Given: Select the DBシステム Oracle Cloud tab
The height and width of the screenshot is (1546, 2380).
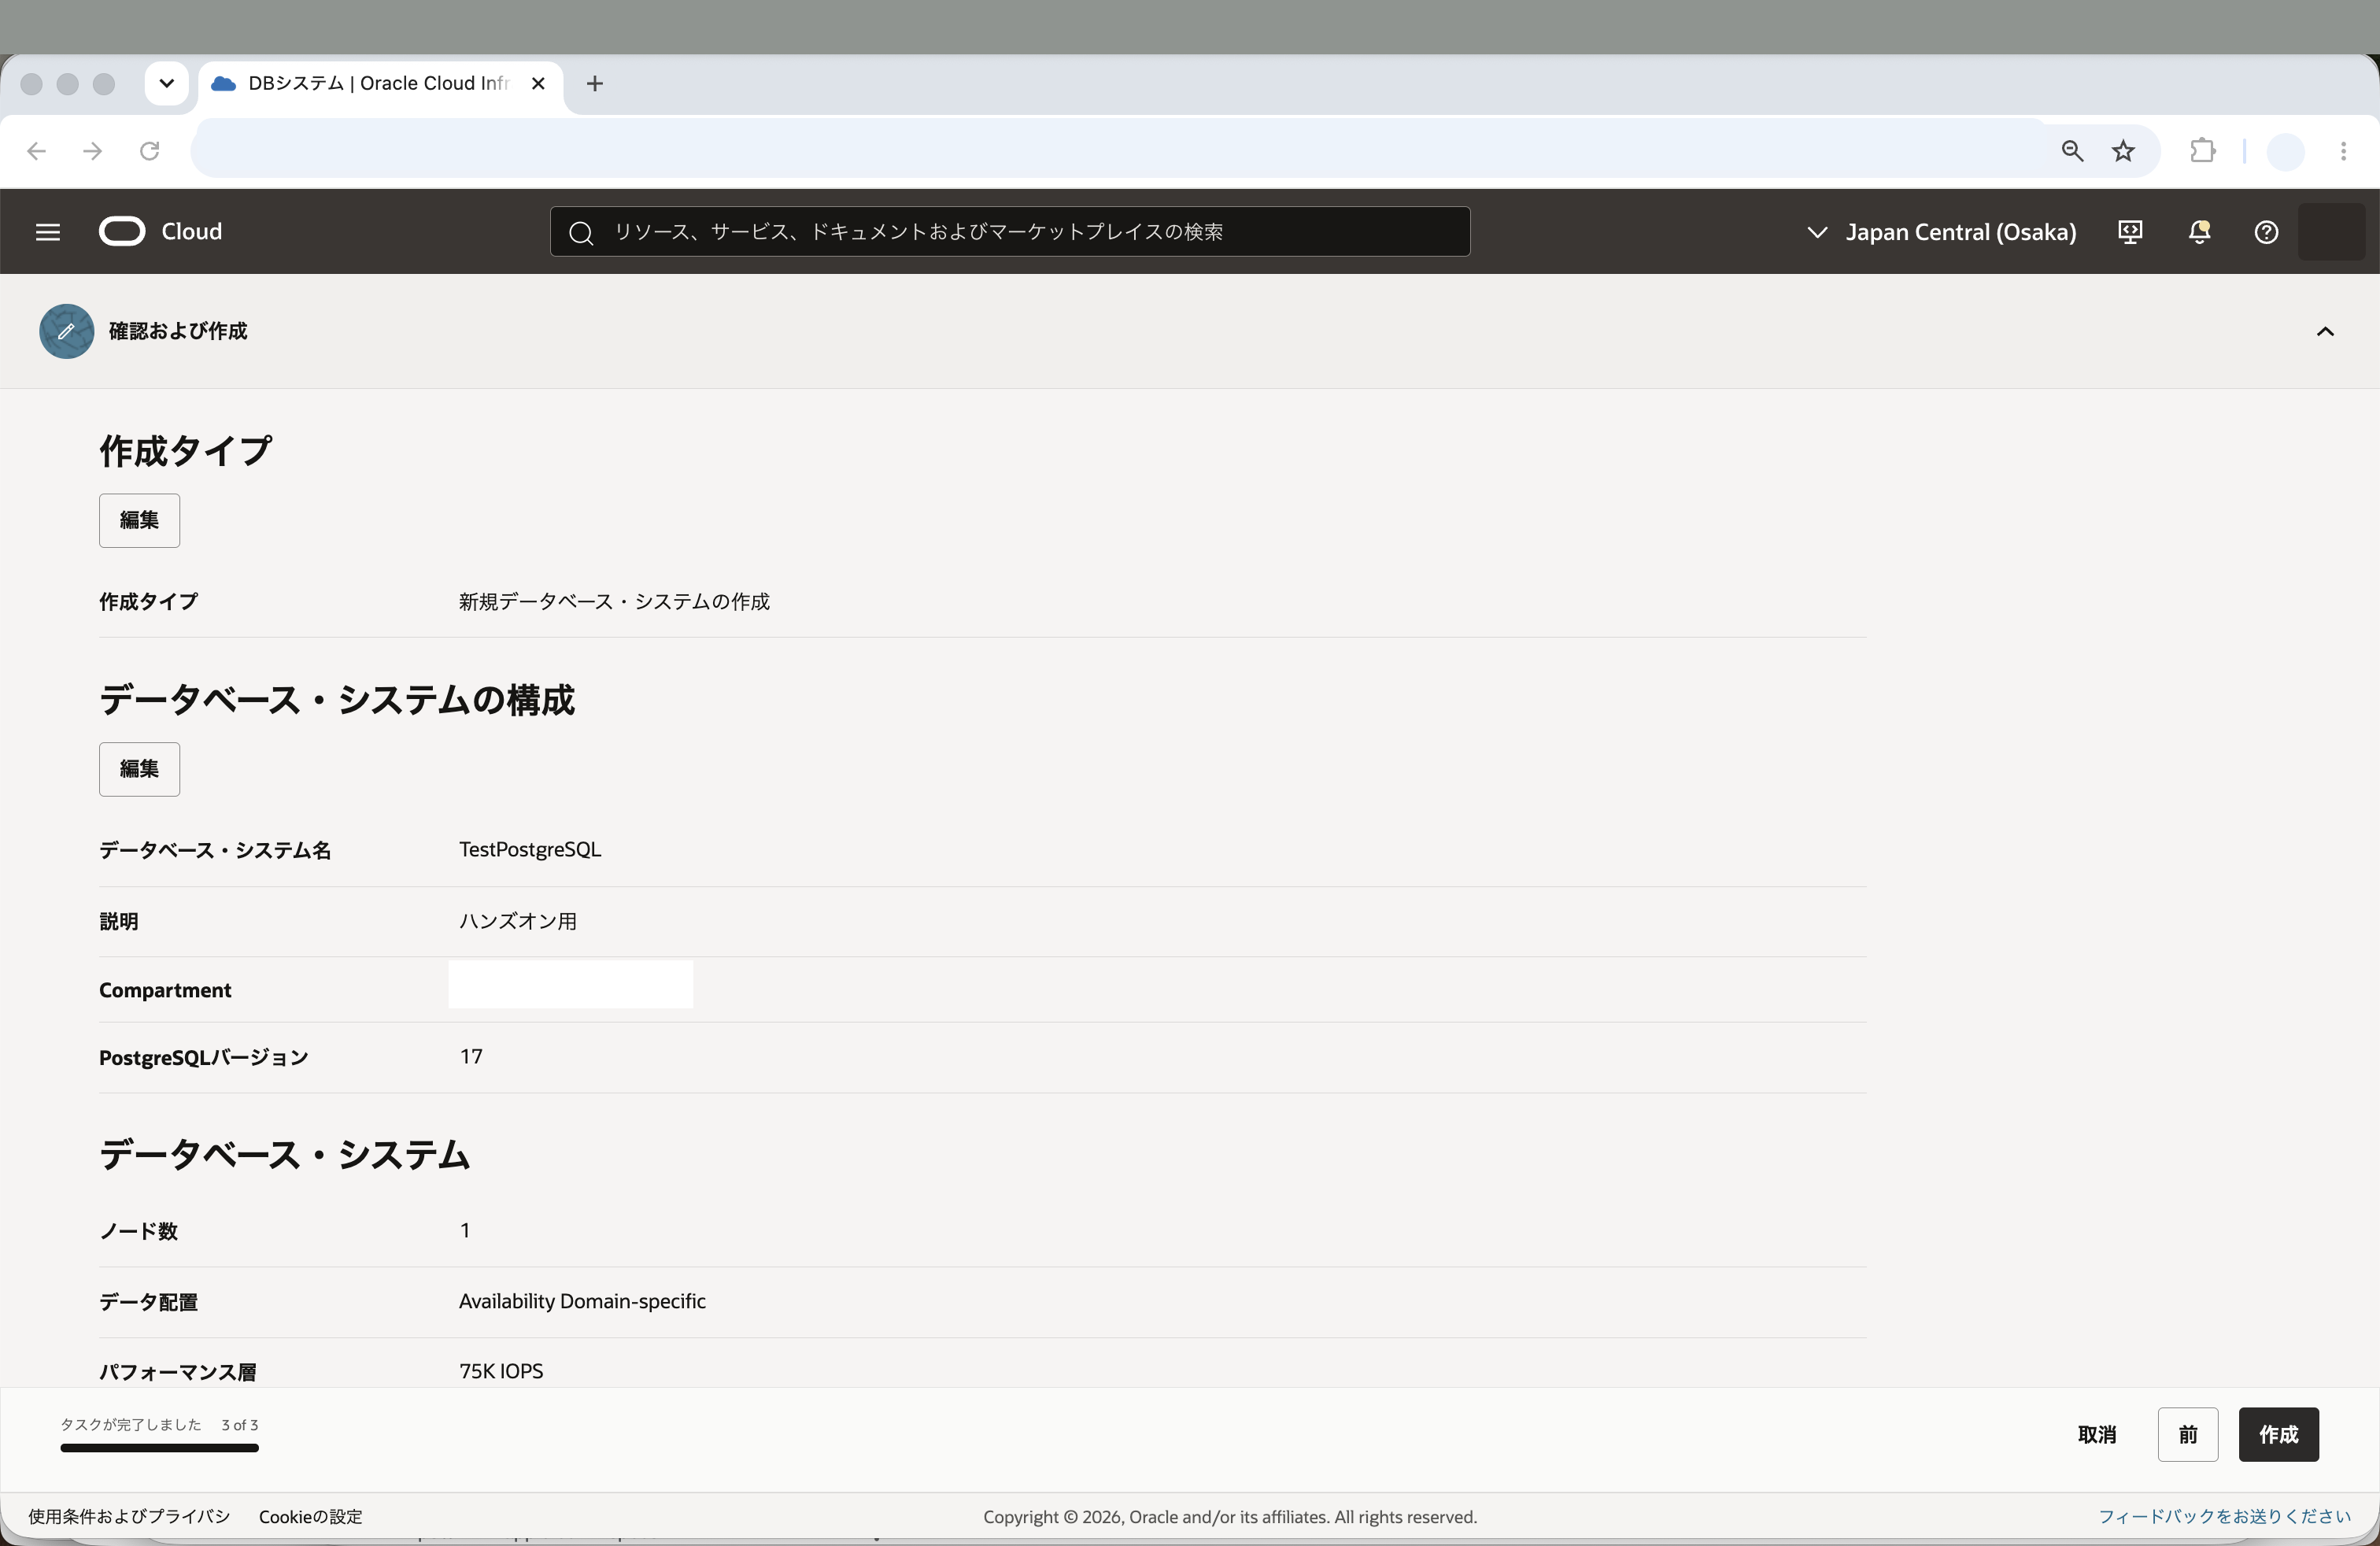Looking at the screenshot, I should click(380, 84).
